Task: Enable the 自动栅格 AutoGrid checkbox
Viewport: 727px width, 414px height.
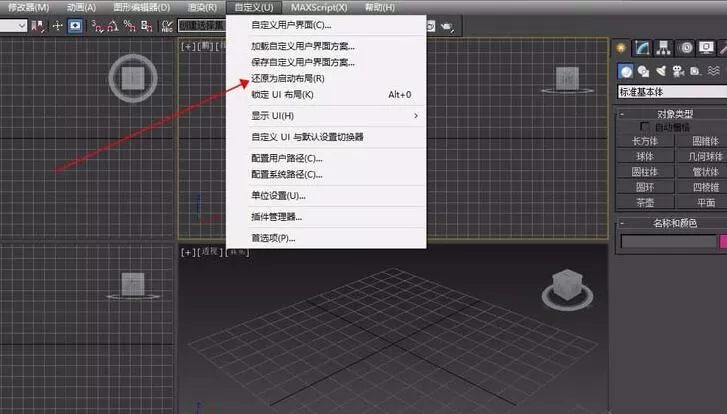Action: [x=644, y=127]
